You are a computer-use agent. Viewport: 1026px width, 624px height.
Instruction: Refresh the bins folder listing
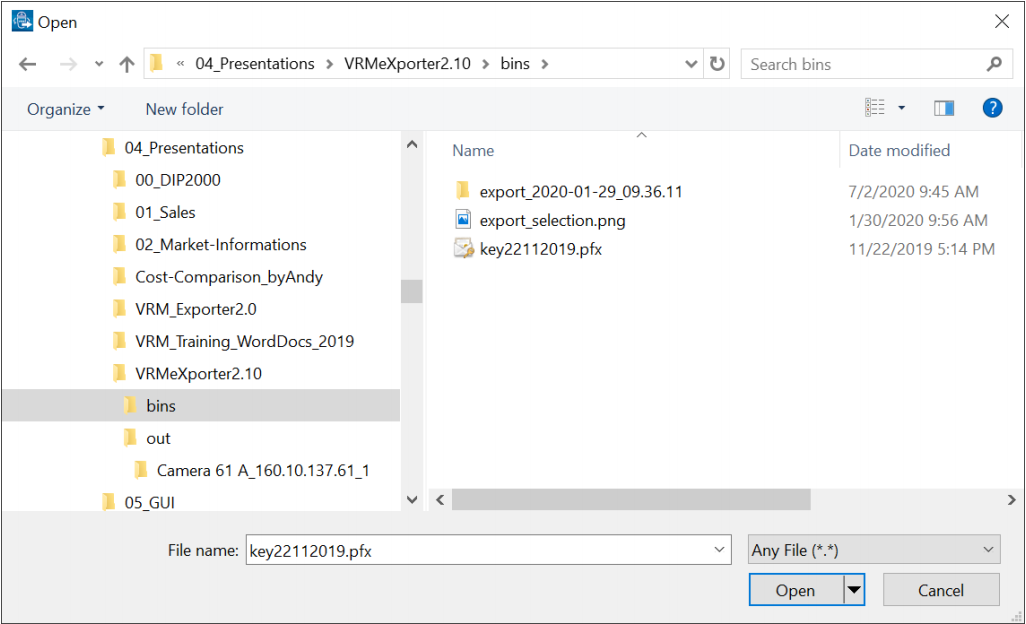717,64
